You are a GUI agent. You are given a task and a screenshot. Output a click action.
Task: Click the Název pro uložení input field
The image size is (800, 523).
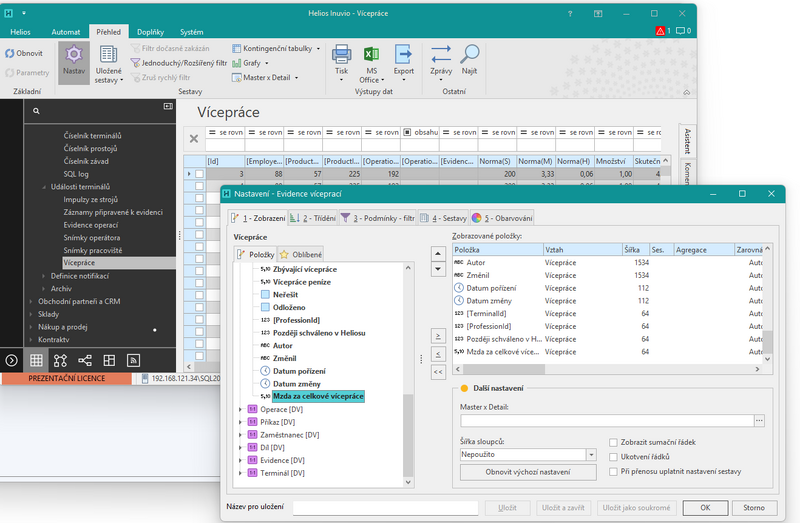(x=385, y=508)
